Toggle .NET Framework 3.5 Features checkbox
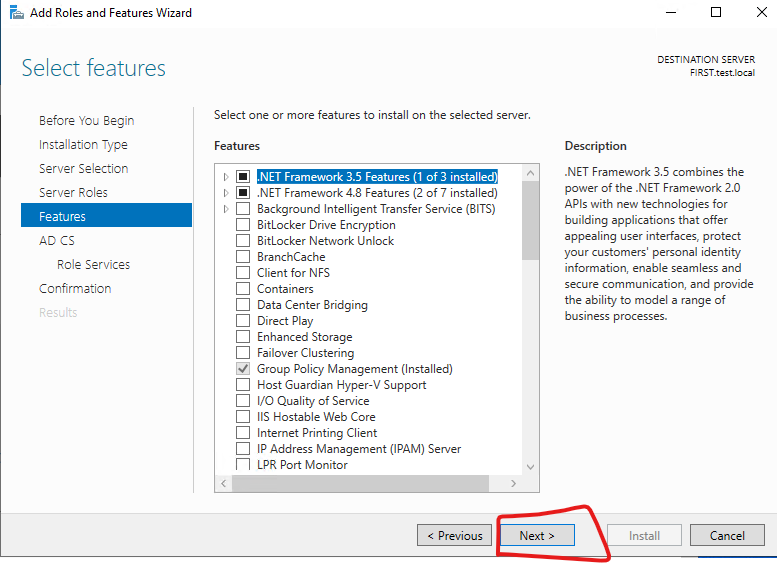 coord(243,176)
